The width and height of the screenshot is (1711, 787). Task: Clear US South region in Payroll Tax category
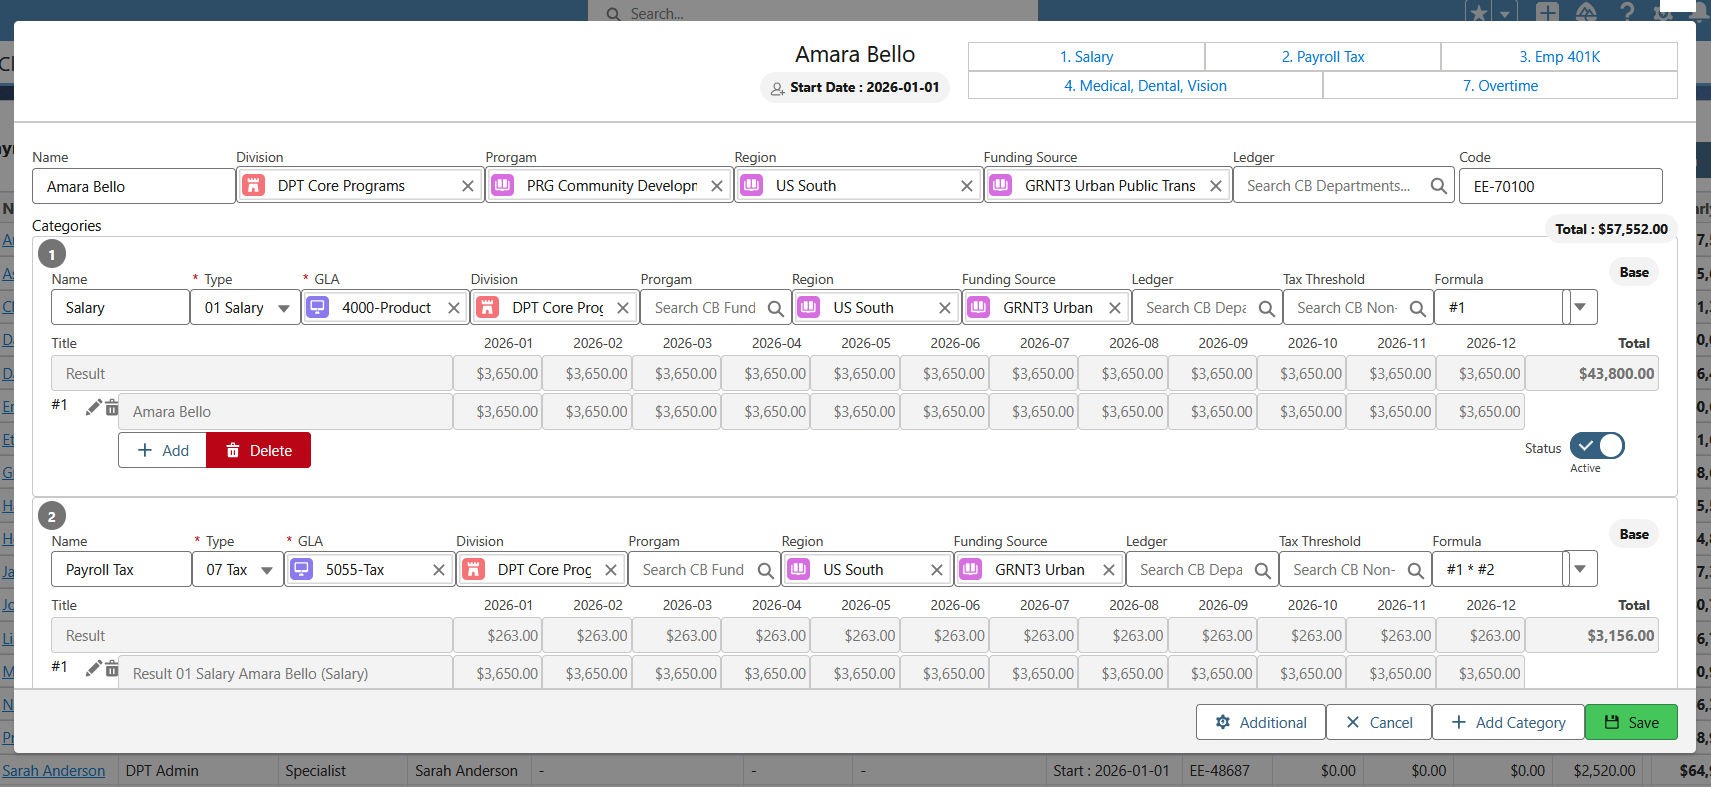[x=936, y=570]
